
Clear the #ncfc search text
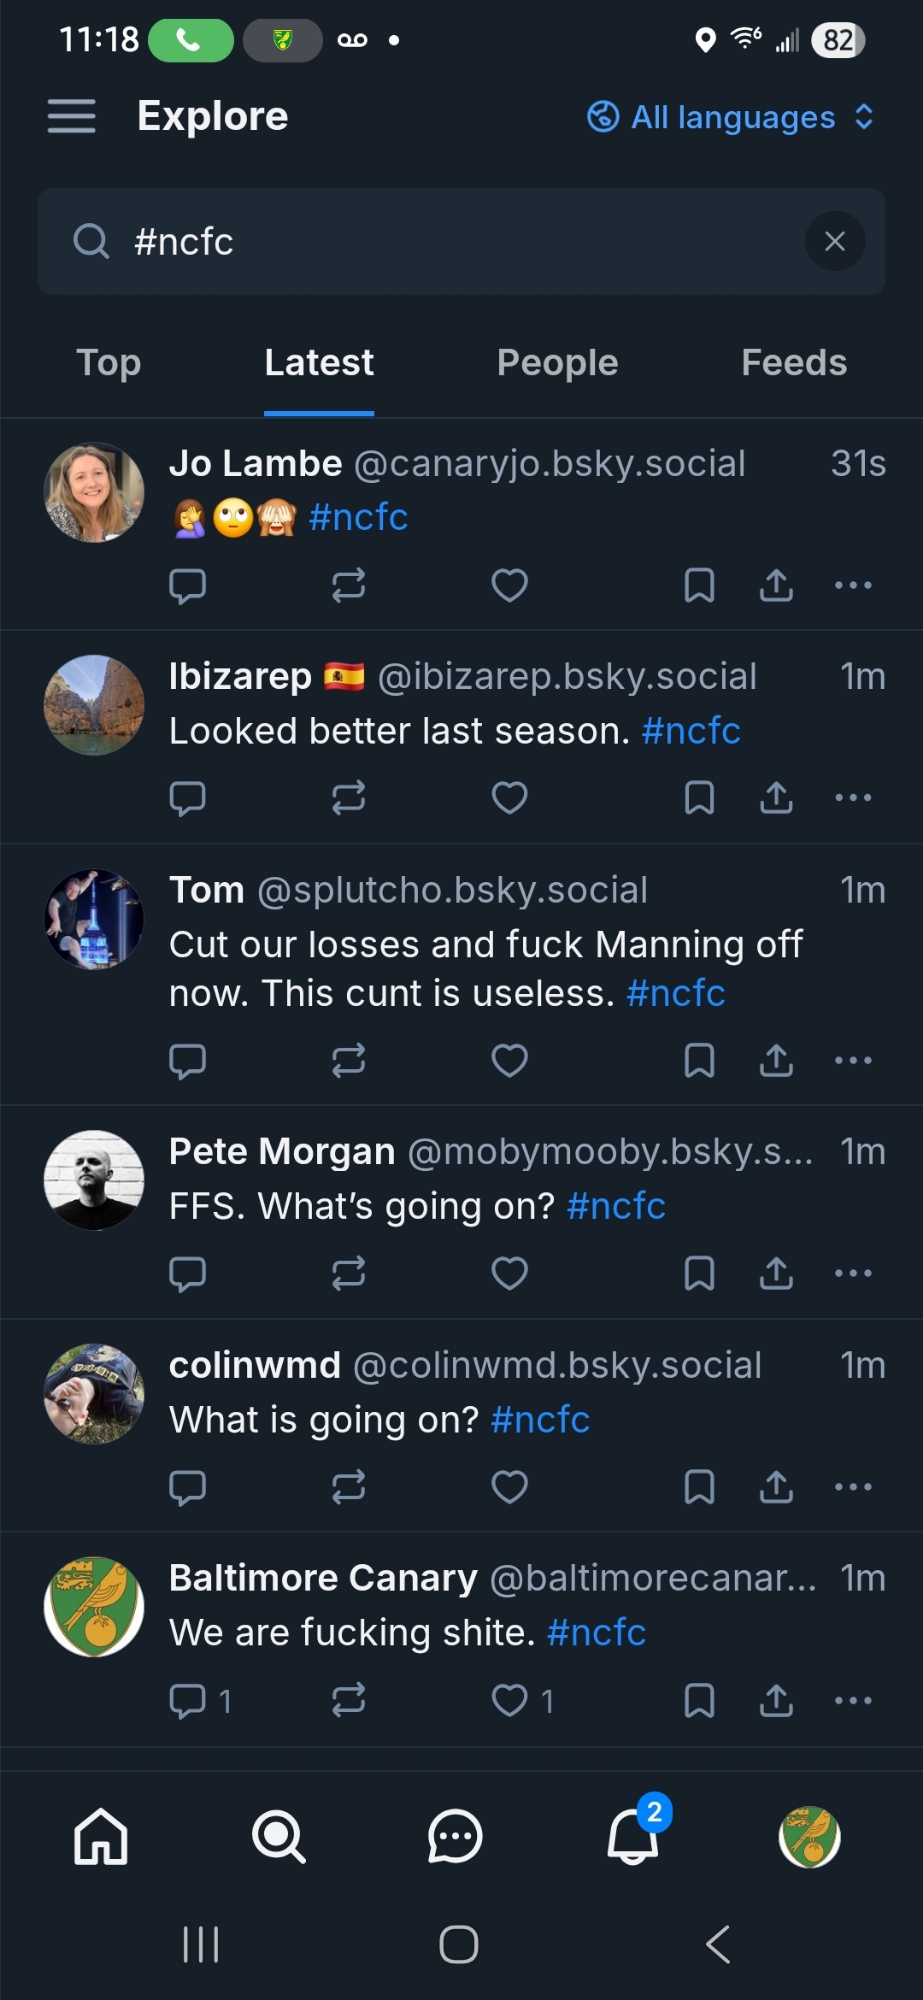pos(835,241)
